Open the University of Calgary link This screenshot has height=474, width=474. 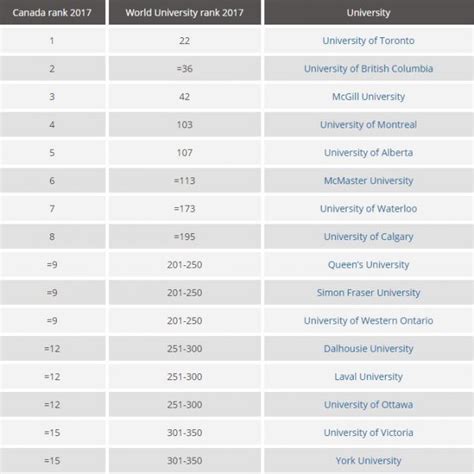(368, 237)
